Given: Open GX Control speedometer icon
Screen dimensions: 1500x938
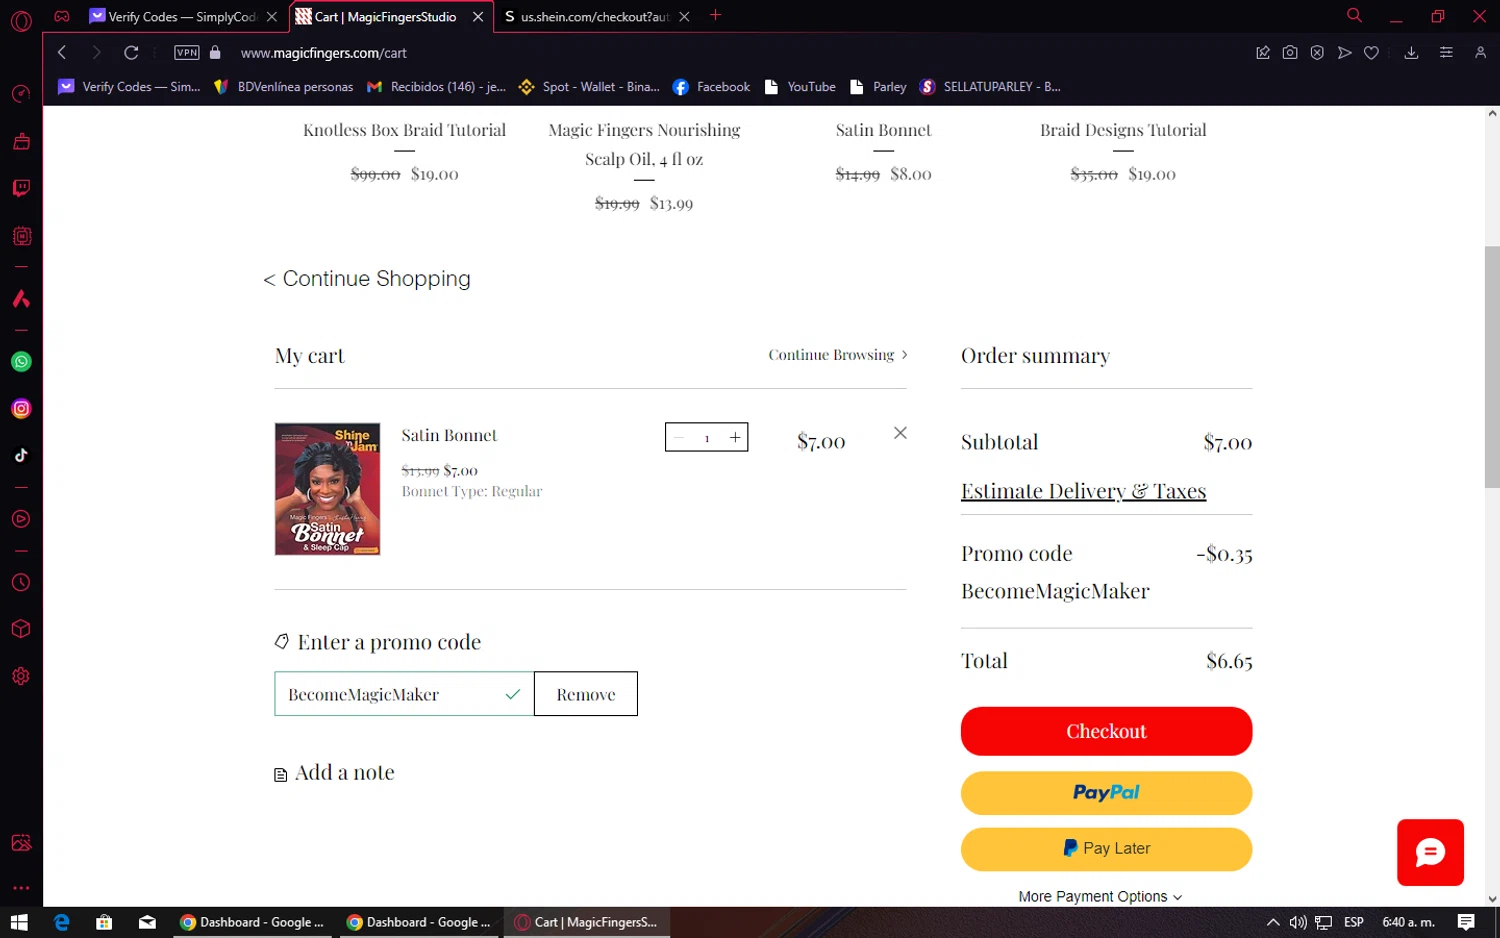Looking at the screenshot, I should [21, 94].
